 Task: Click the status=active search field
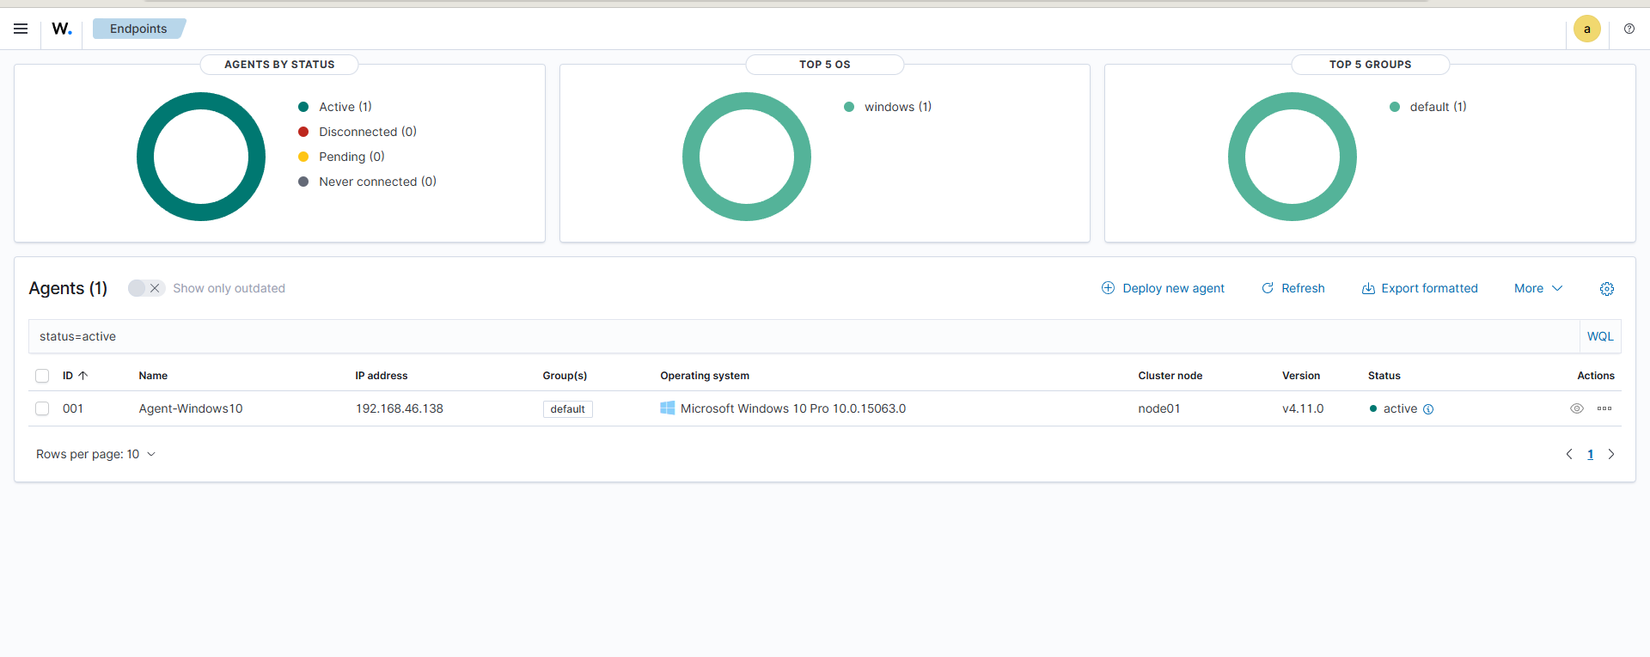803,337
